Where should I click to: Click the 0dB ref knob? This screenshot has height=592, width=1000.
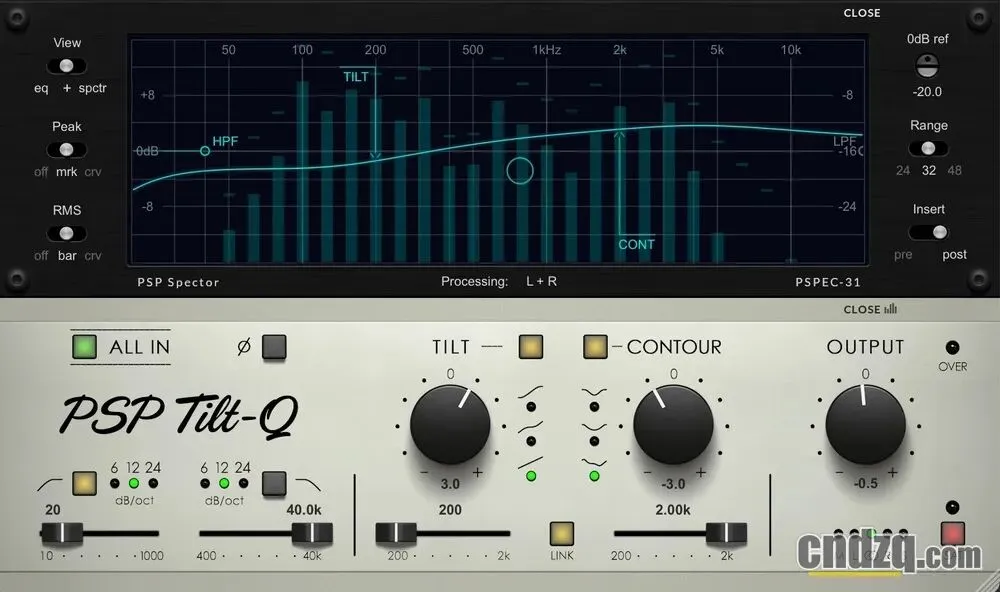click(927, 66)
